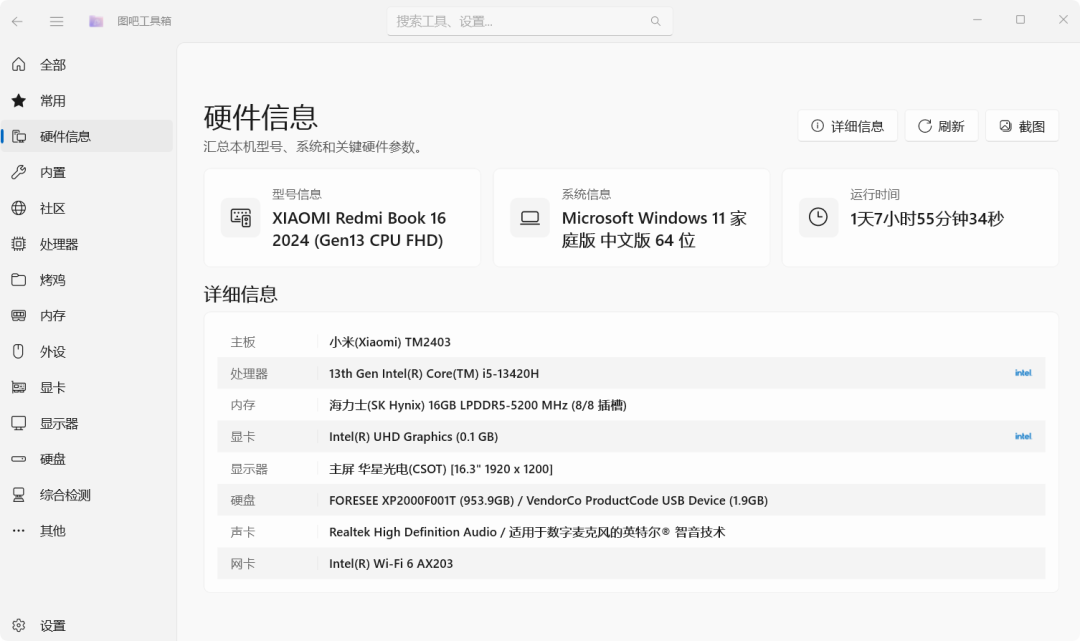Click the 显卡 graphics card icon
This screenshot has width=1080, height=641.
pyautogui.click(x=19, y=387)
